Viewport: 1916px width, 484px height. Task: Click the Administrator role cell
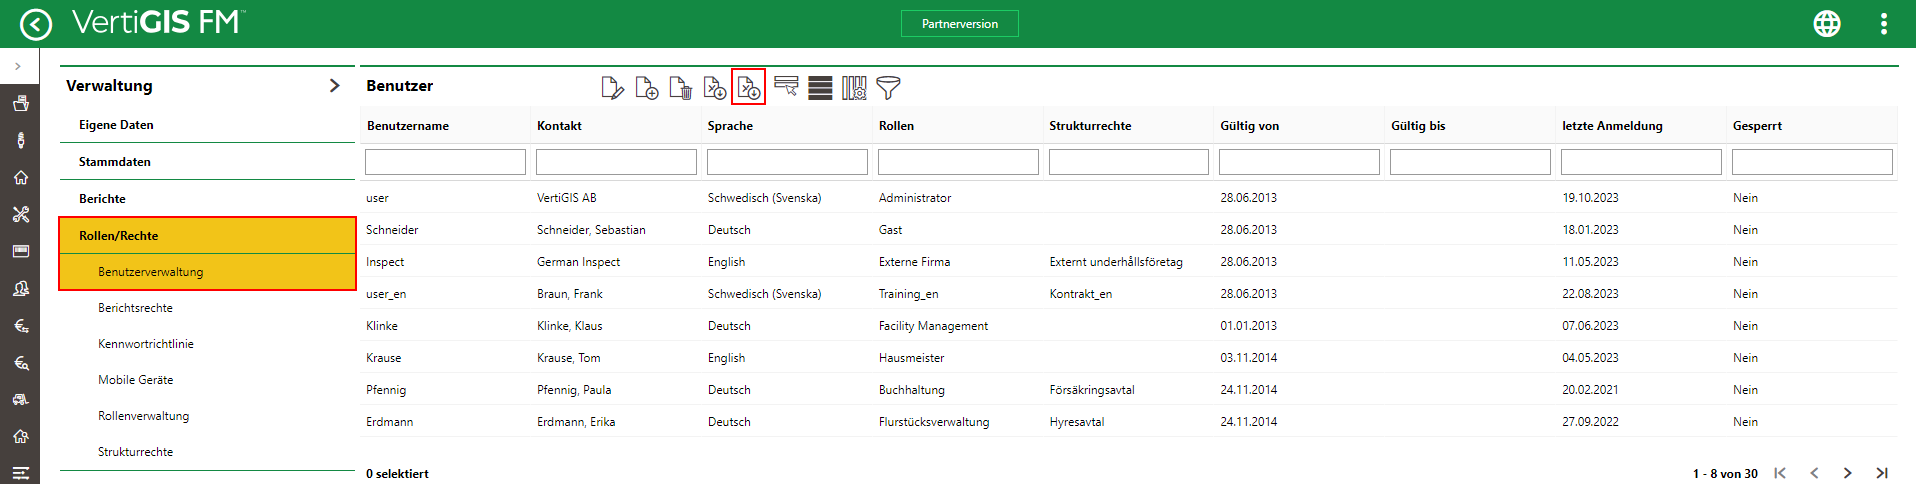point(915,198)
